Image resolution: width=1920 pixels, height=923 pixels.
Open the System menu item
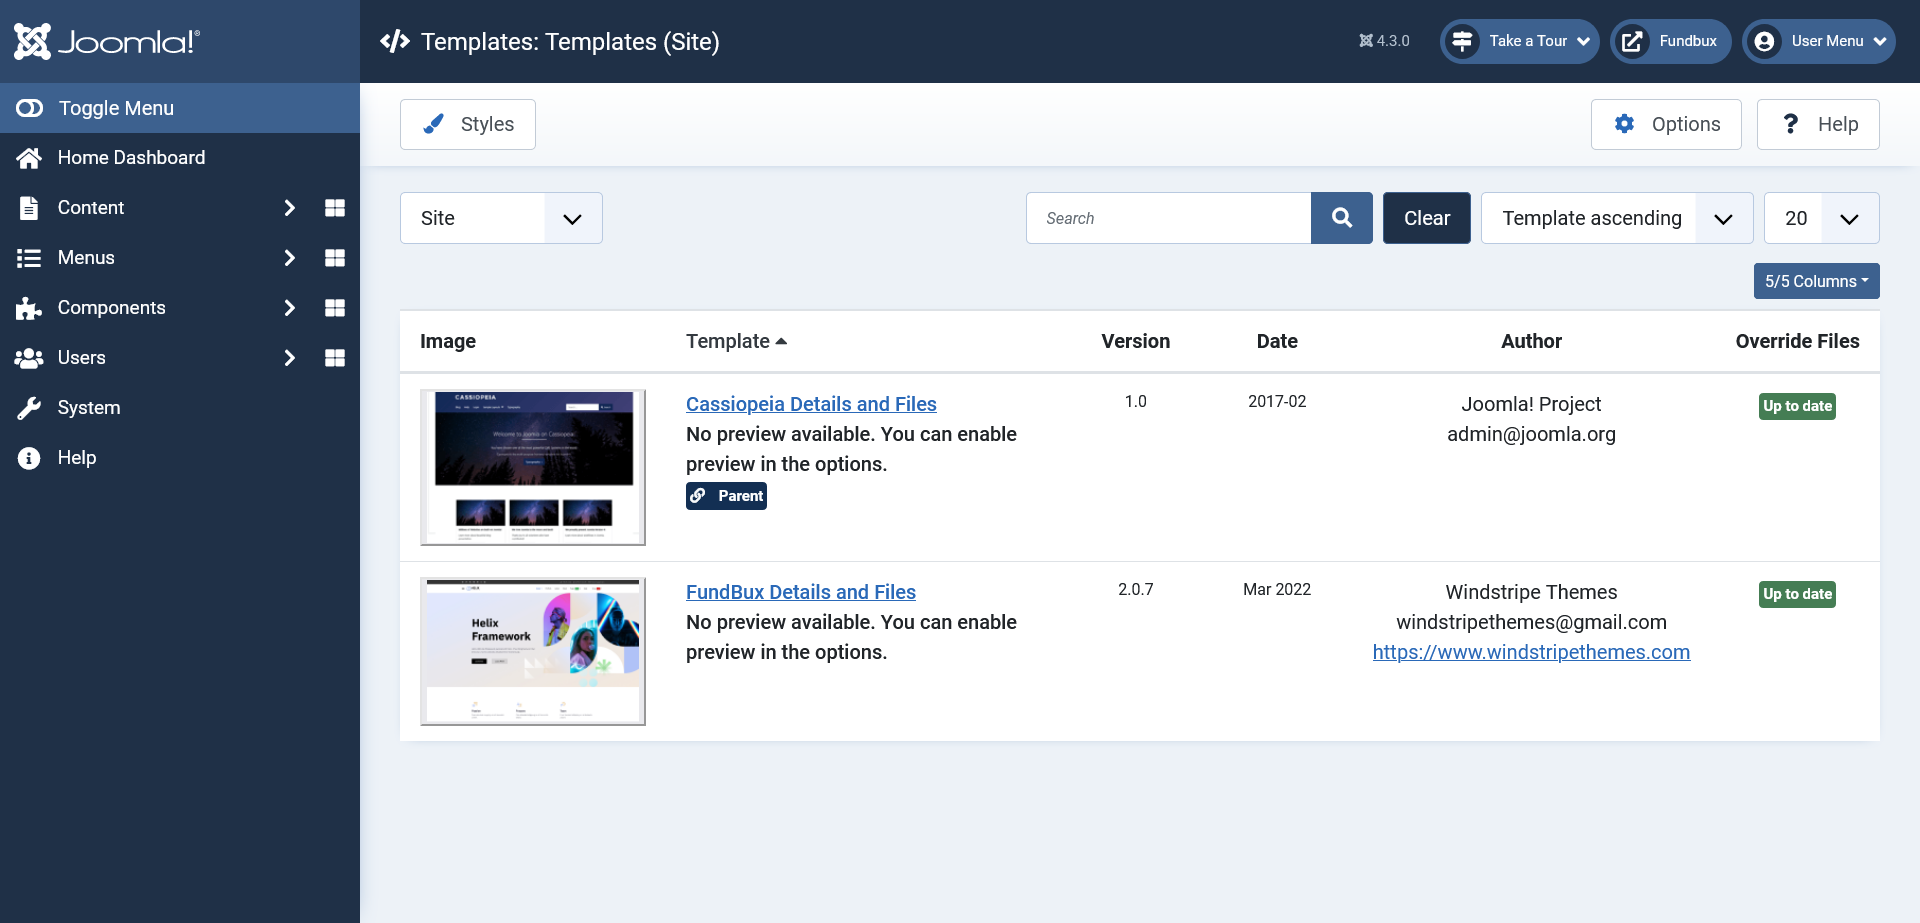click(88, 408)
